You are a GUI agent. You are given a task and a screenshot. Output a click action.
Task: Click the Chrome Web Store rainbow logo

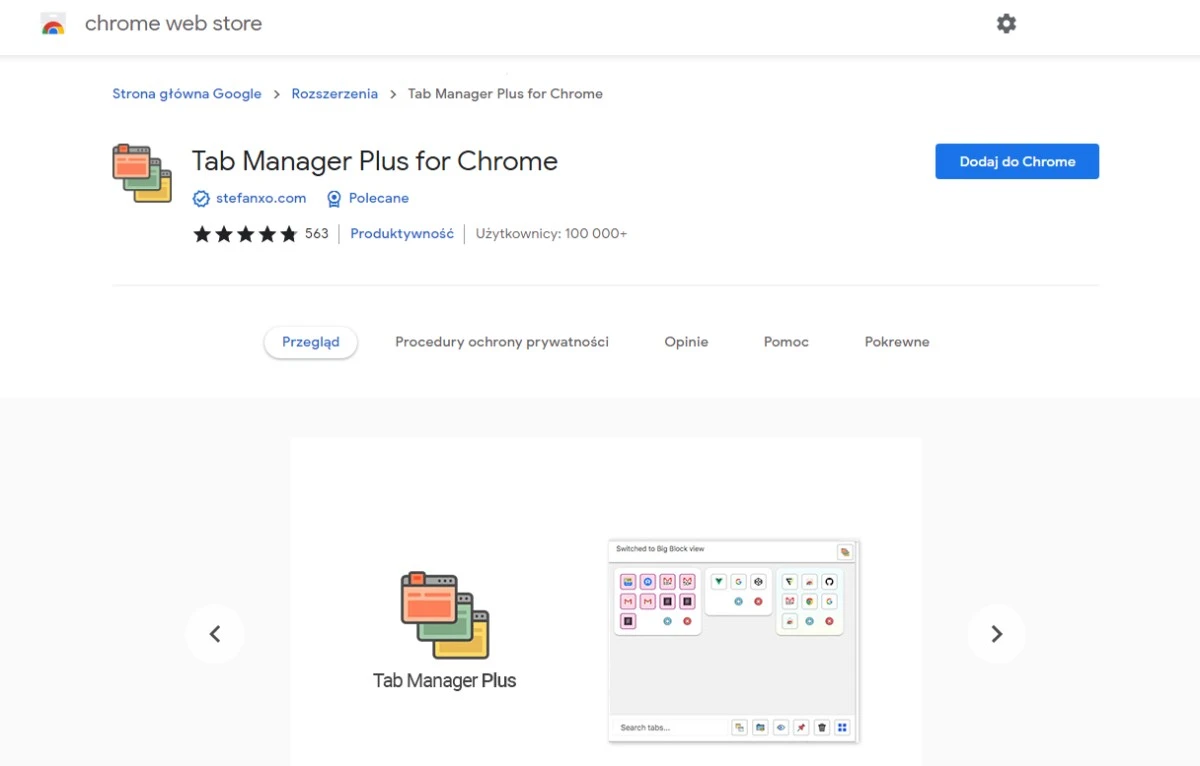pos(53,25)
